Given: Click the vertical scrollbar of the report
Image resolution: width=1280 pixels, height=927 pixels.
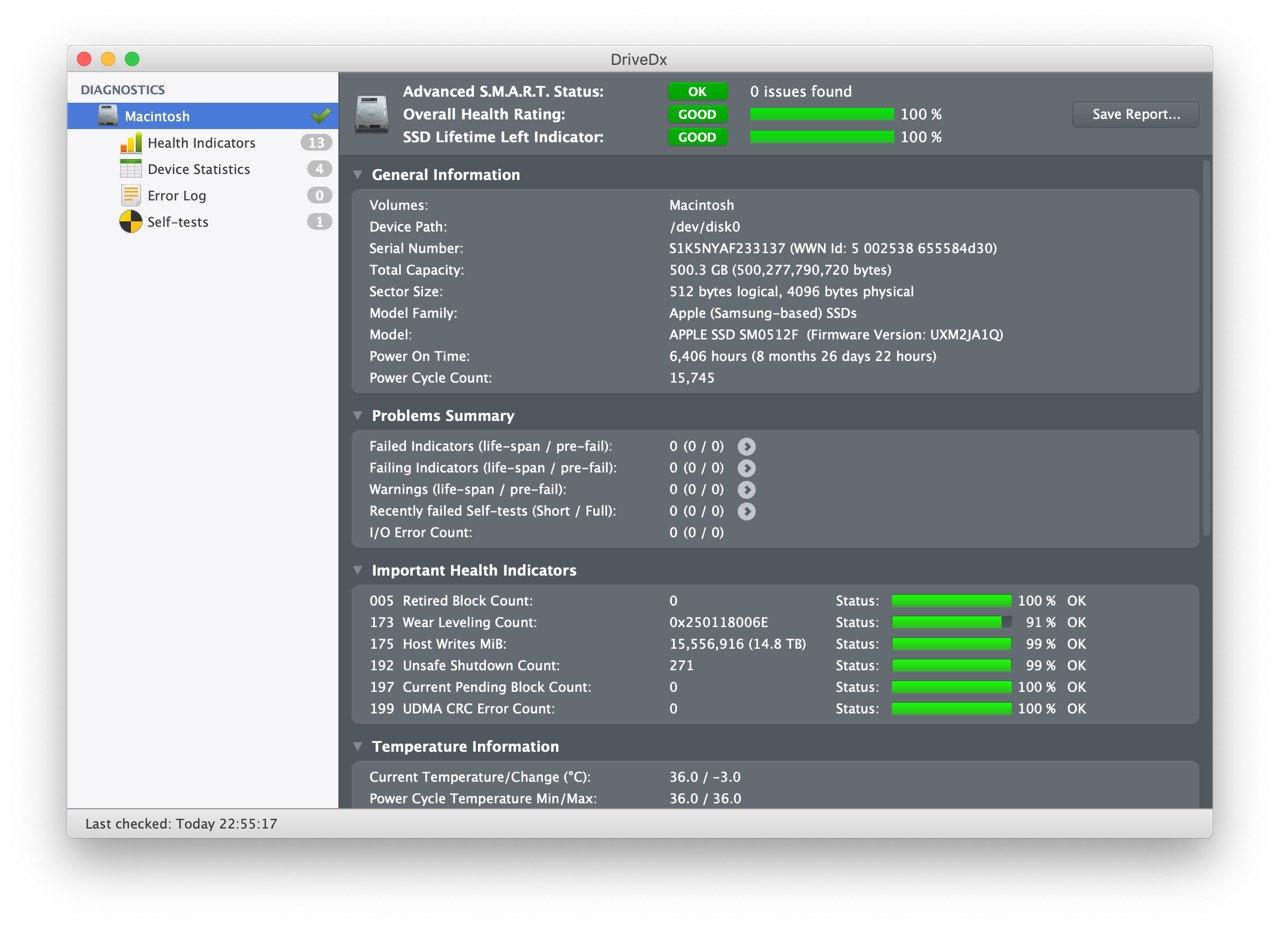Looking at the screenshot, I should (x=1206, y=347).
